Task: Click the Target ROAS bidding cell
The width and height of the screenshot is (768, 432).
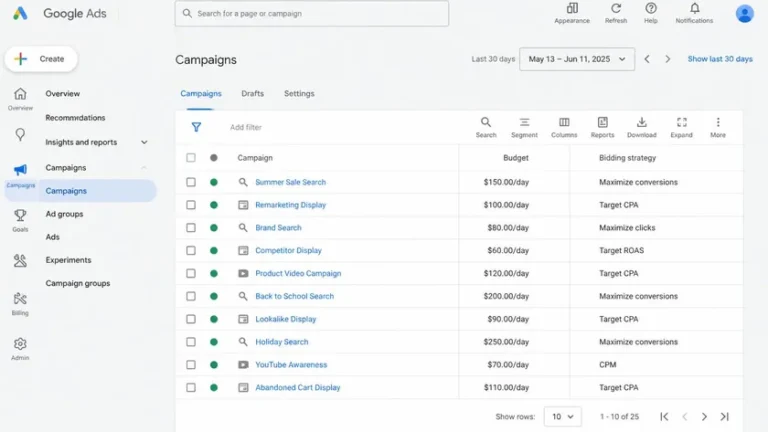Action: click(621, 250)
